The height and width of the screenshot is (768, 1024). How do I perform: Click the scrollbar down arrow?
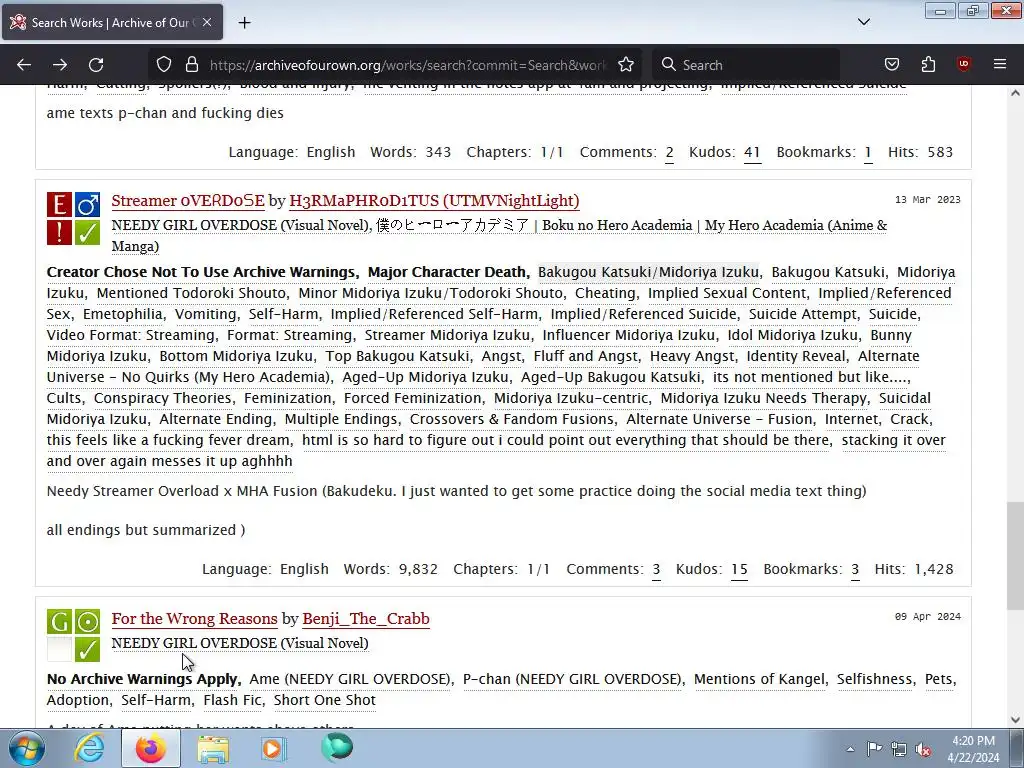[1015, 720]
